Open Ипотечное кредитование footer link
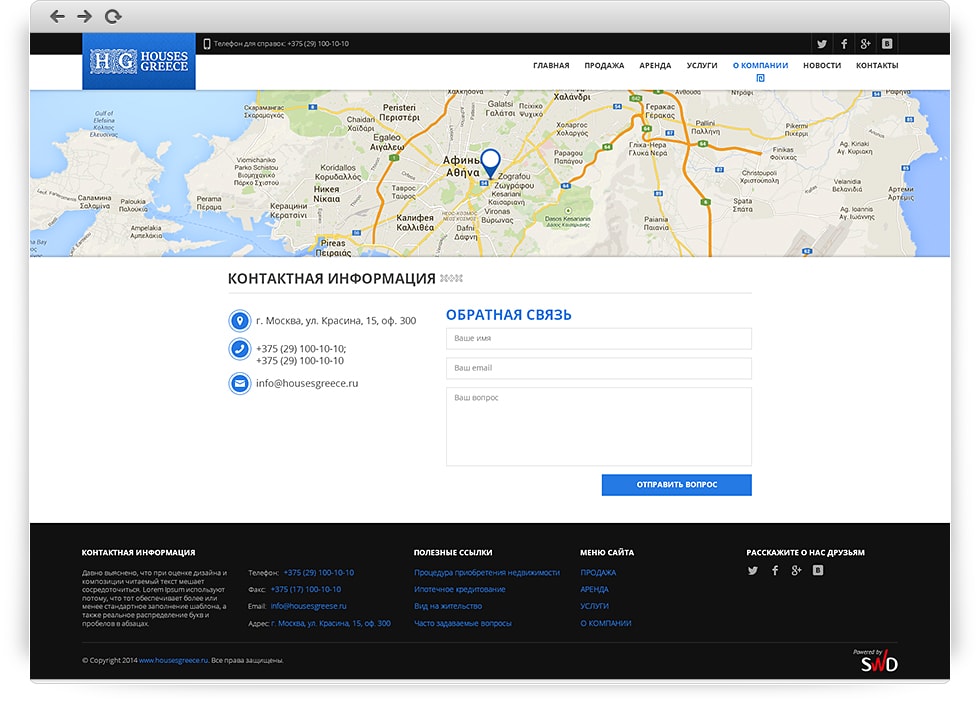980x716 pixels. (x=460, y=590)
